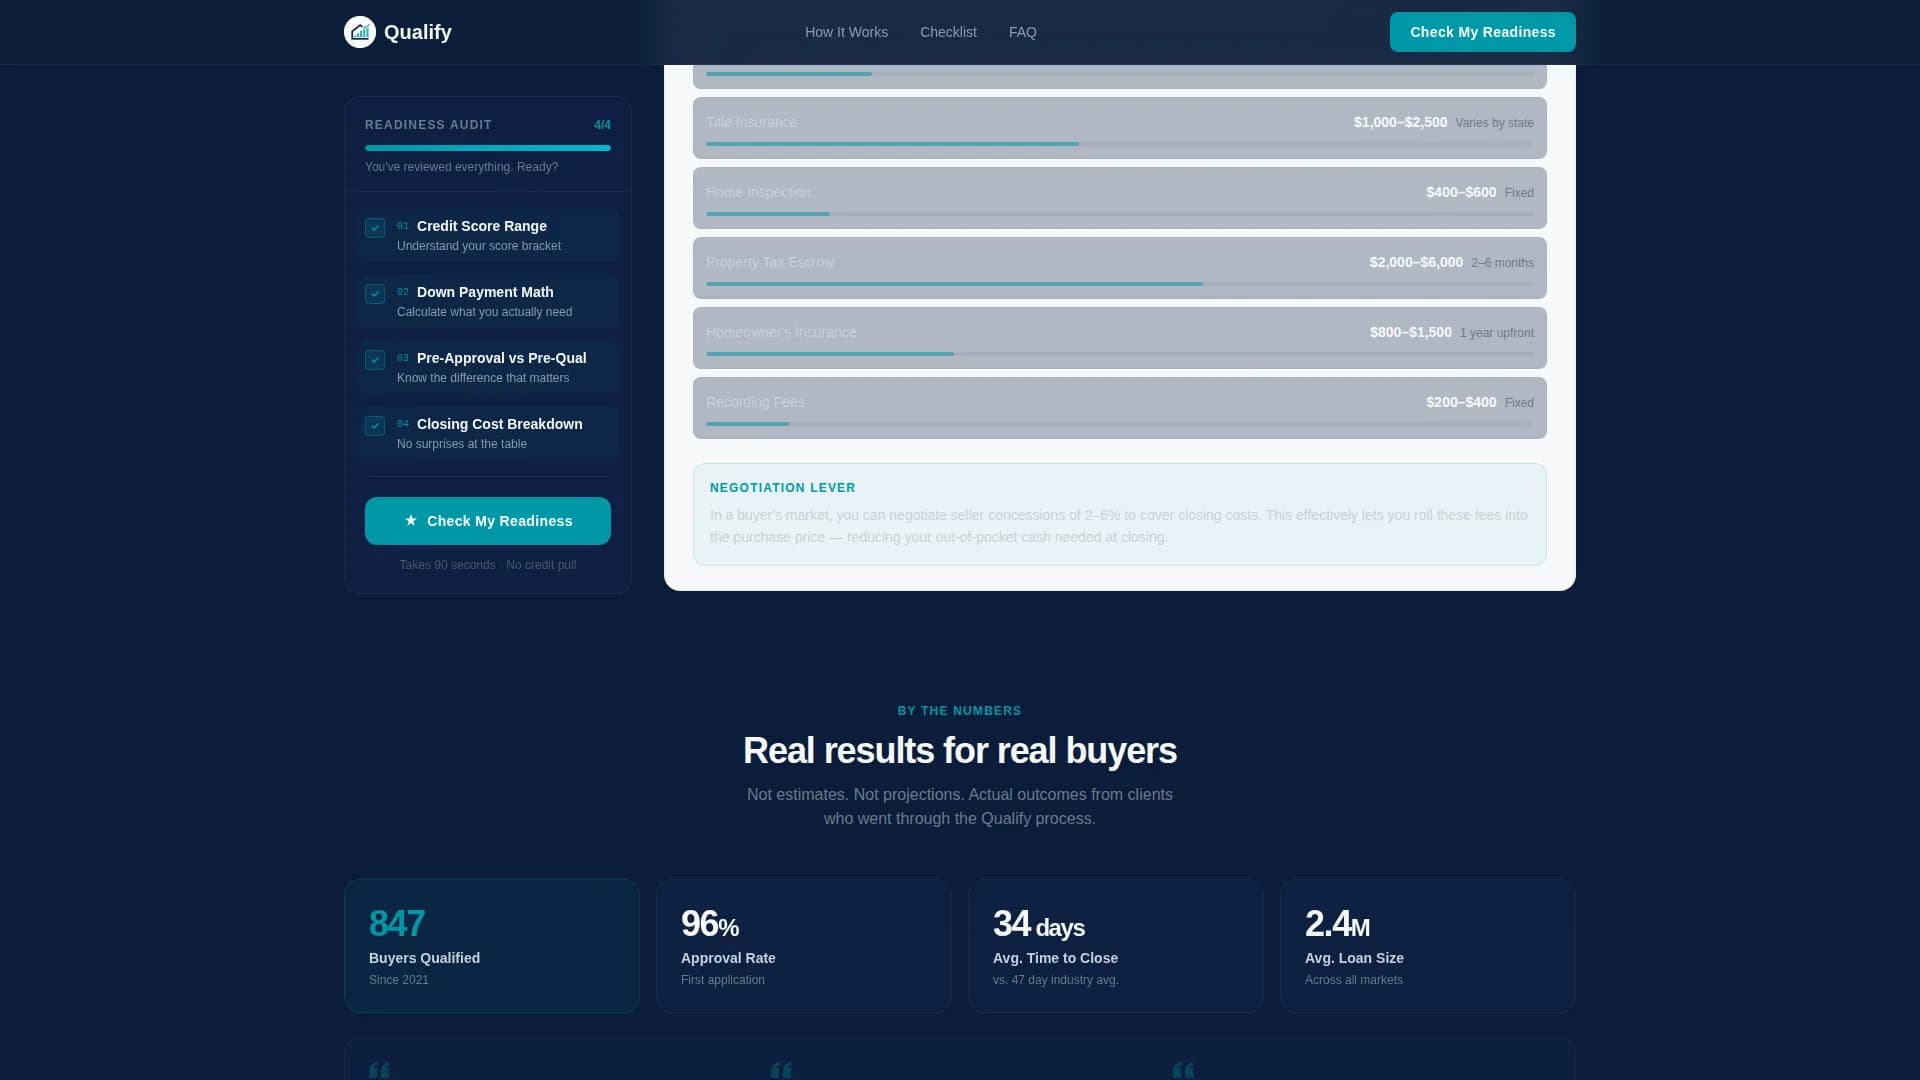Image resolution: width=1920 pixels, height=1080 pixels.
Task: Click the header Check My Readiness button
Action: (x=1482, y=32)
